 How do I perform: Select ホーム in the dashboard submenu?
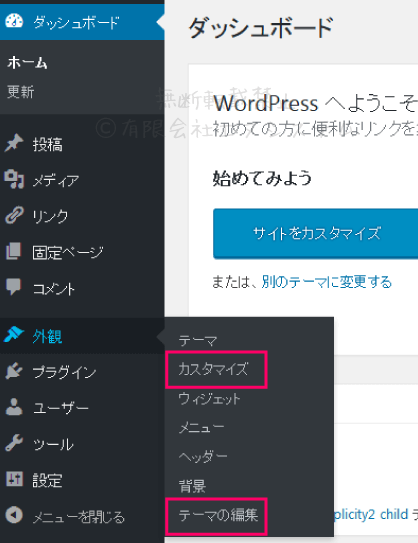click(27, 63)
